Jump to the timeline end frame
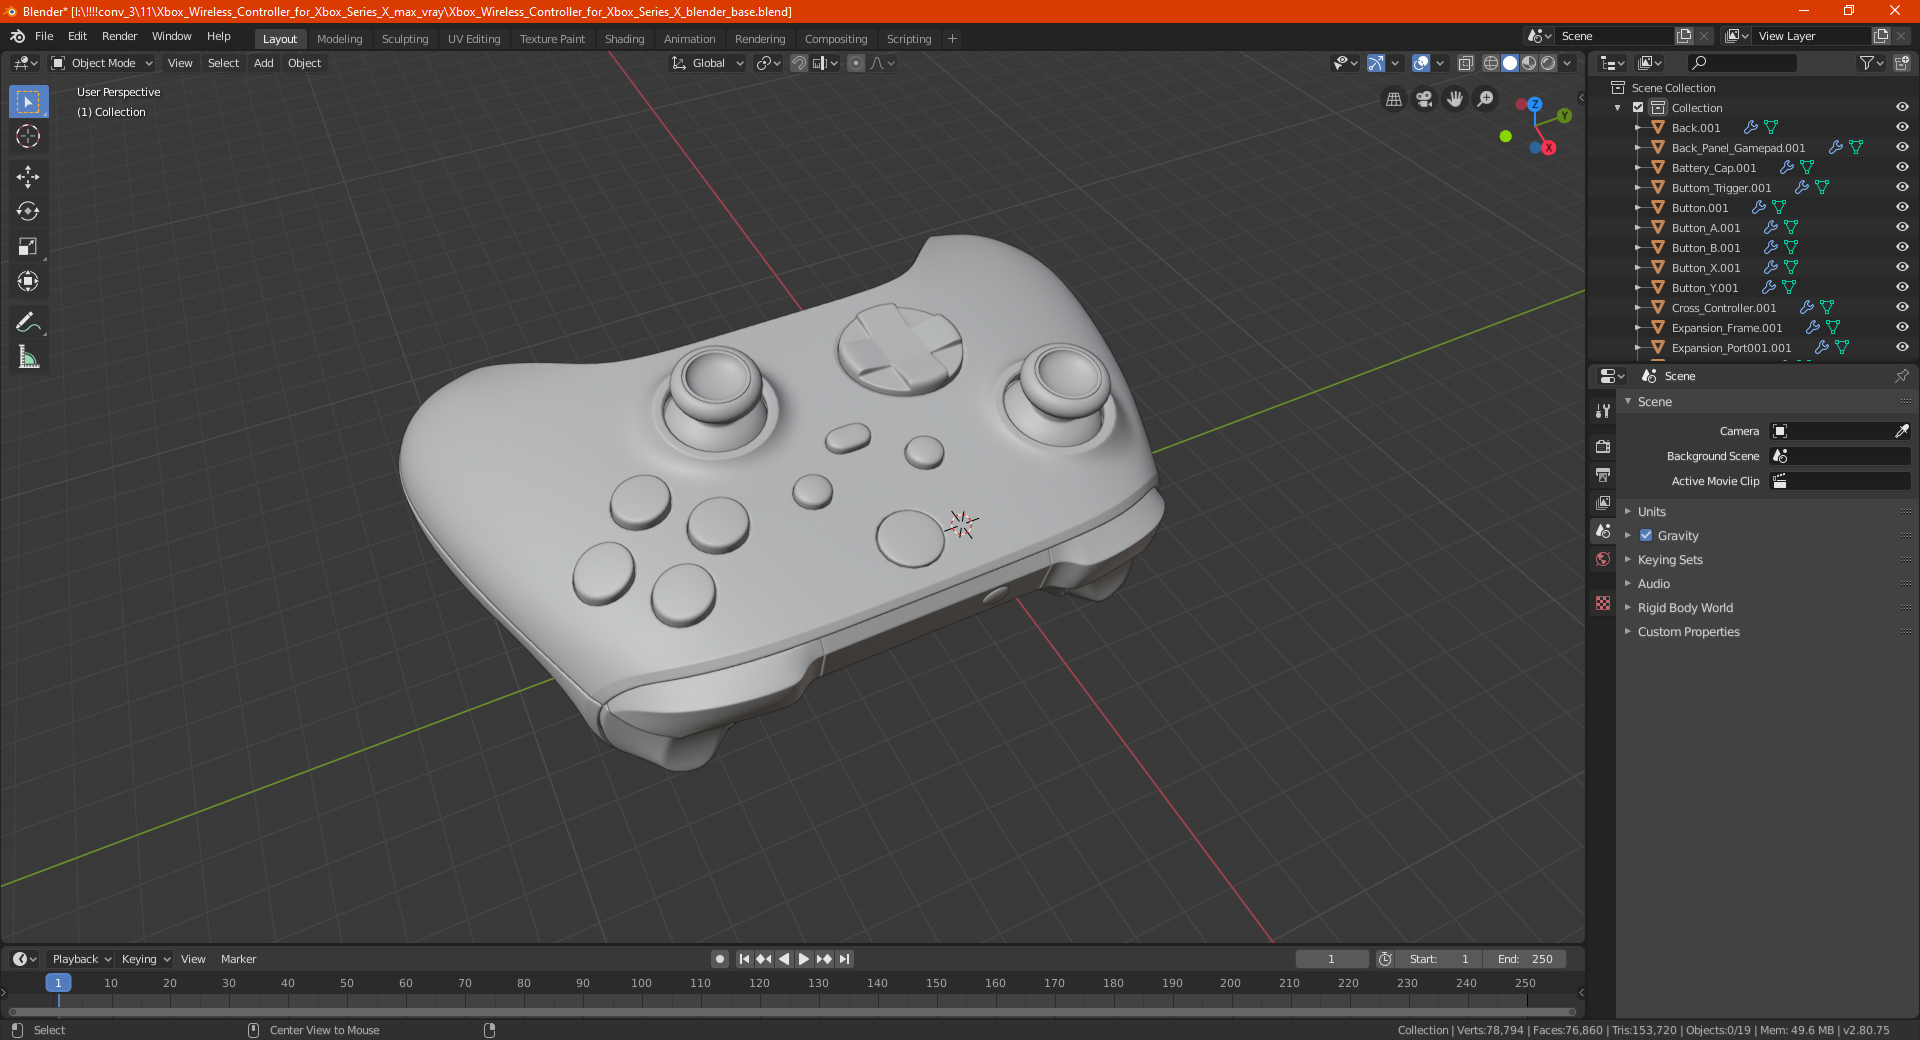This screenshot has width=1920, height=1040. click(x=844, y=959)
